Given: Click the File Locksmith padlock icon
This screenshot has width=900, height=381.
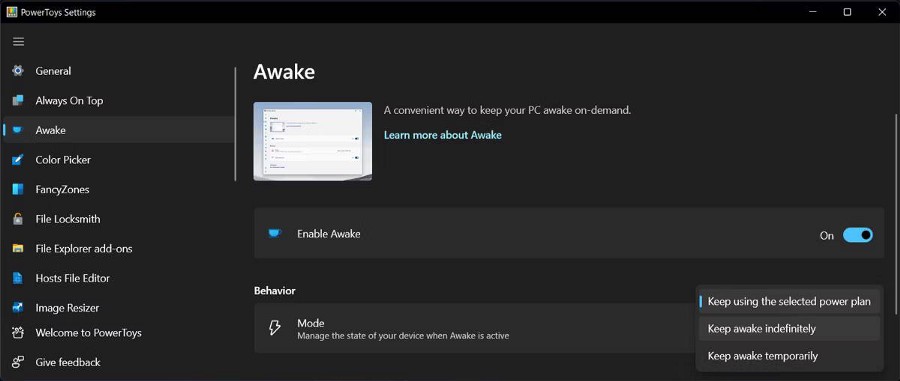Looking at the screenshot, I should click(18, 219).
